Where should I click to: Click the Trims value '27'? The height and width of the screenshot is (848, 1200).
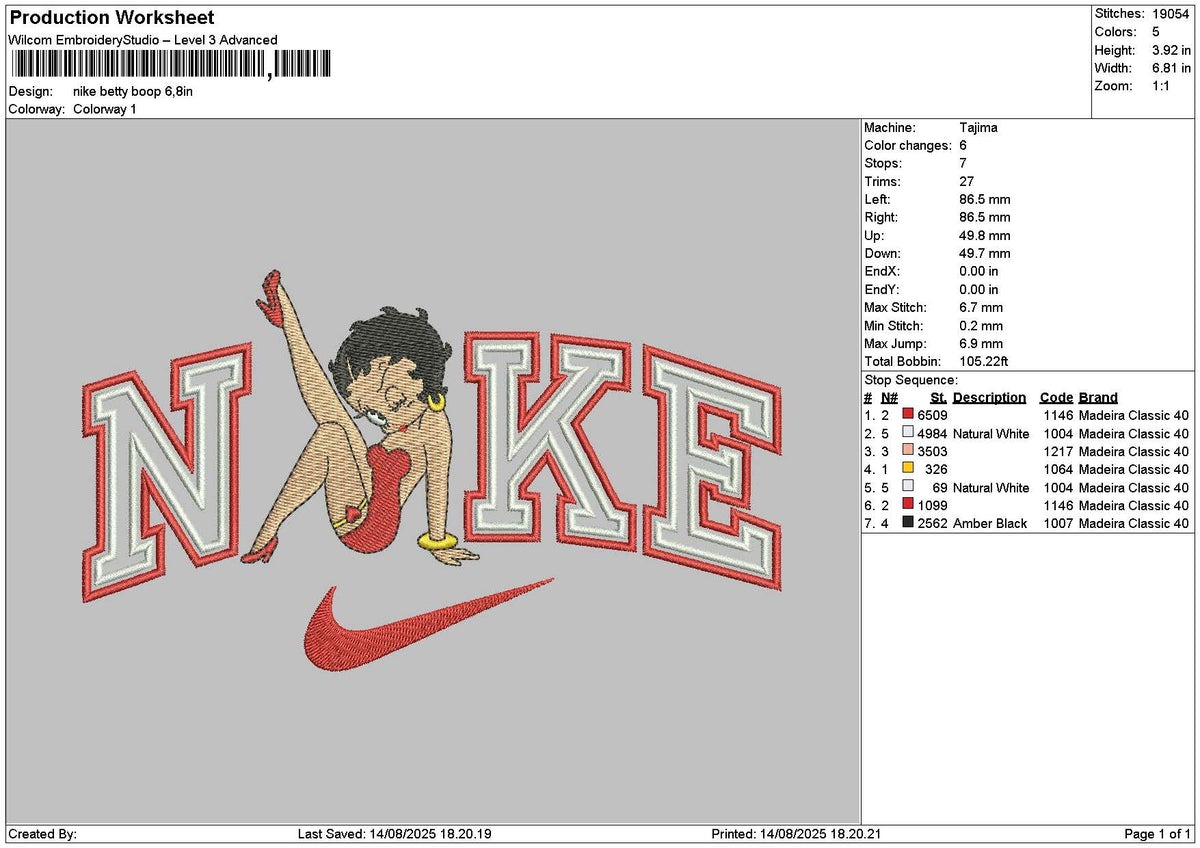(x=966, y=181)
